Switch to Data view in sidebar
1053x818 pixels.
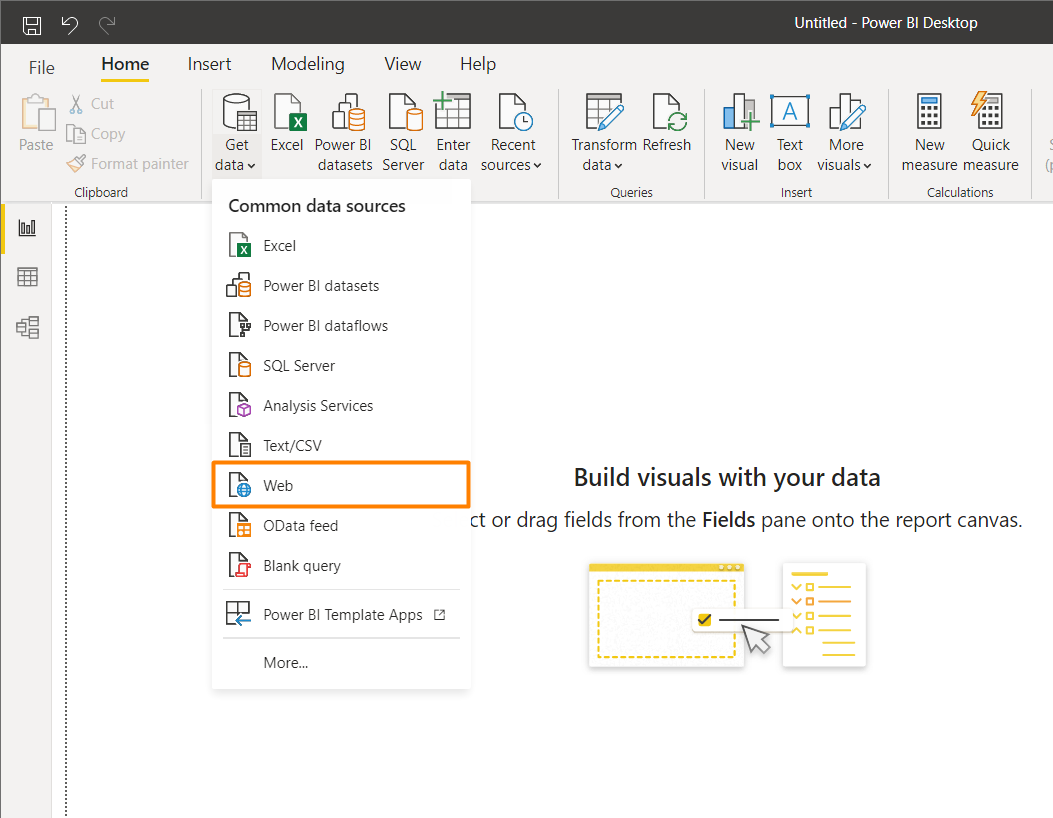tap(28, 277)
